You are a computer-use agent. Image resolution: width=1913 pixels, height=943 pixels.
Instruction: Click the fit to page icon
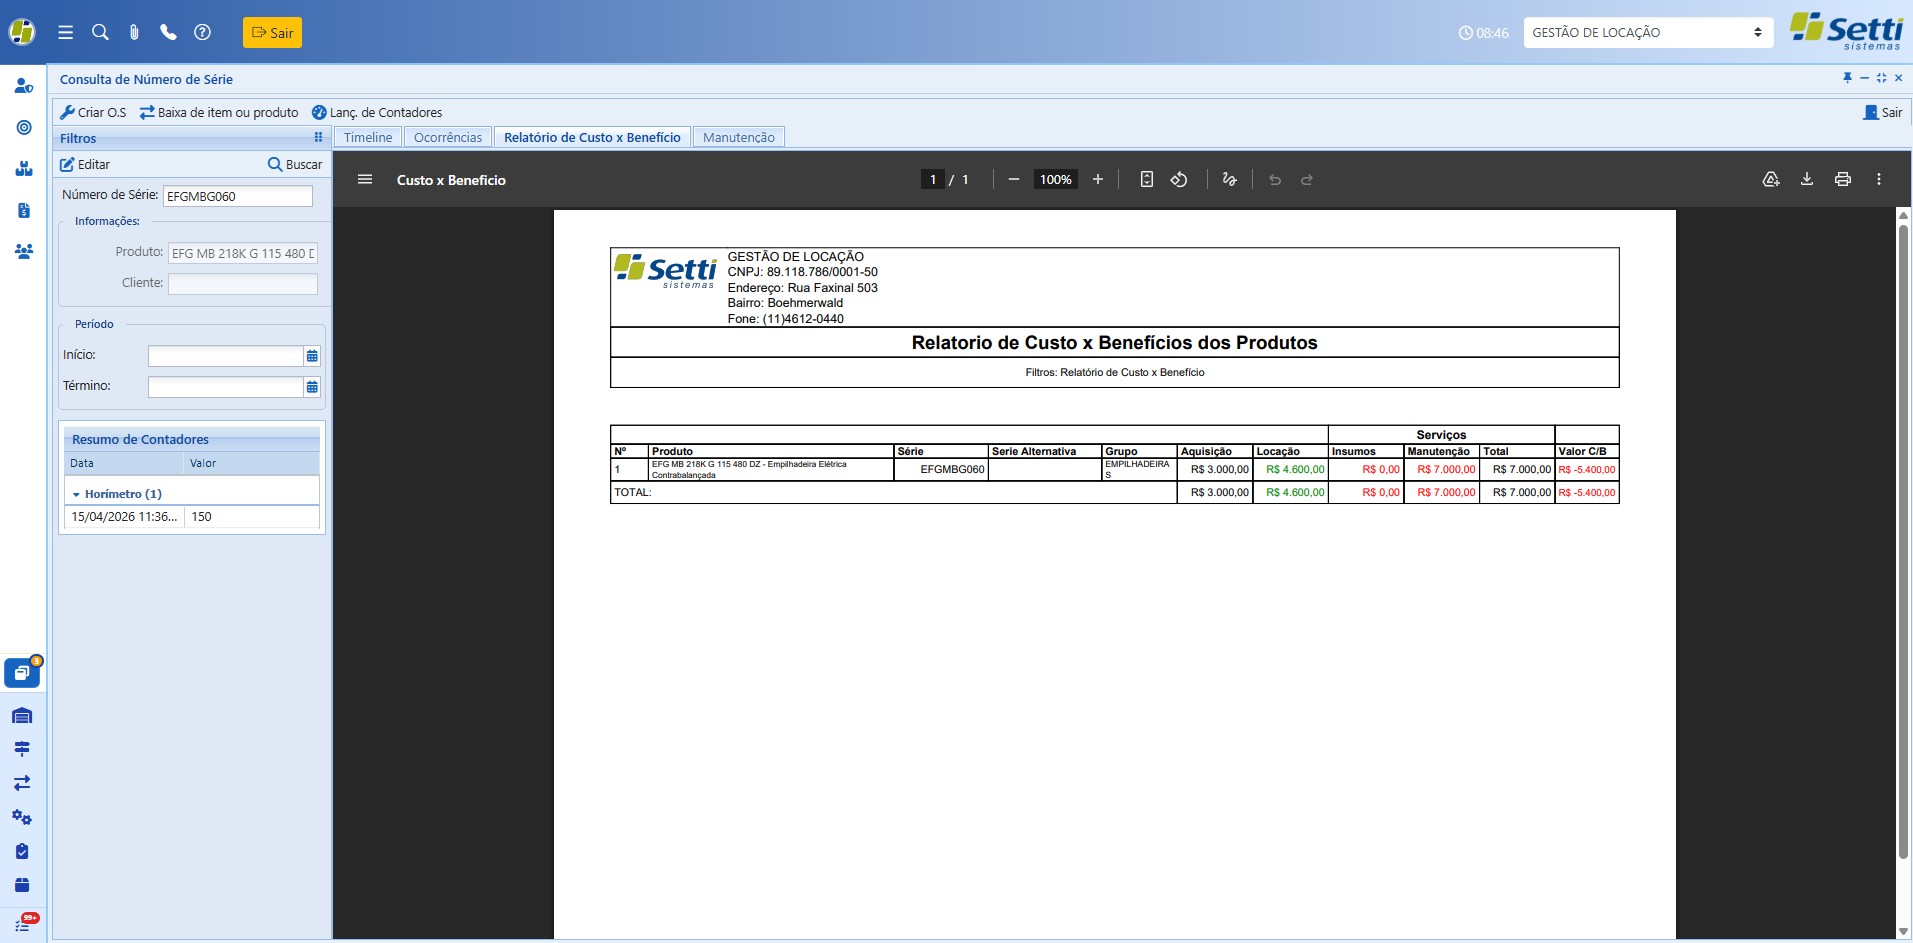tap(1147, 180)
